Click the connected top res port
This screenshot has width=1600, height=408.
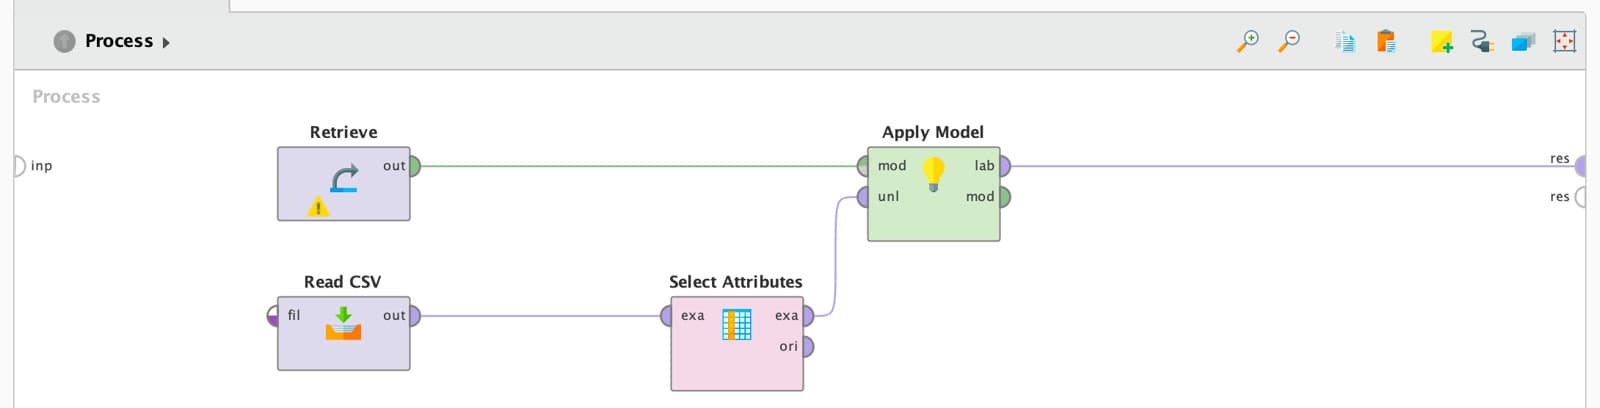(x=1580, y=166)
